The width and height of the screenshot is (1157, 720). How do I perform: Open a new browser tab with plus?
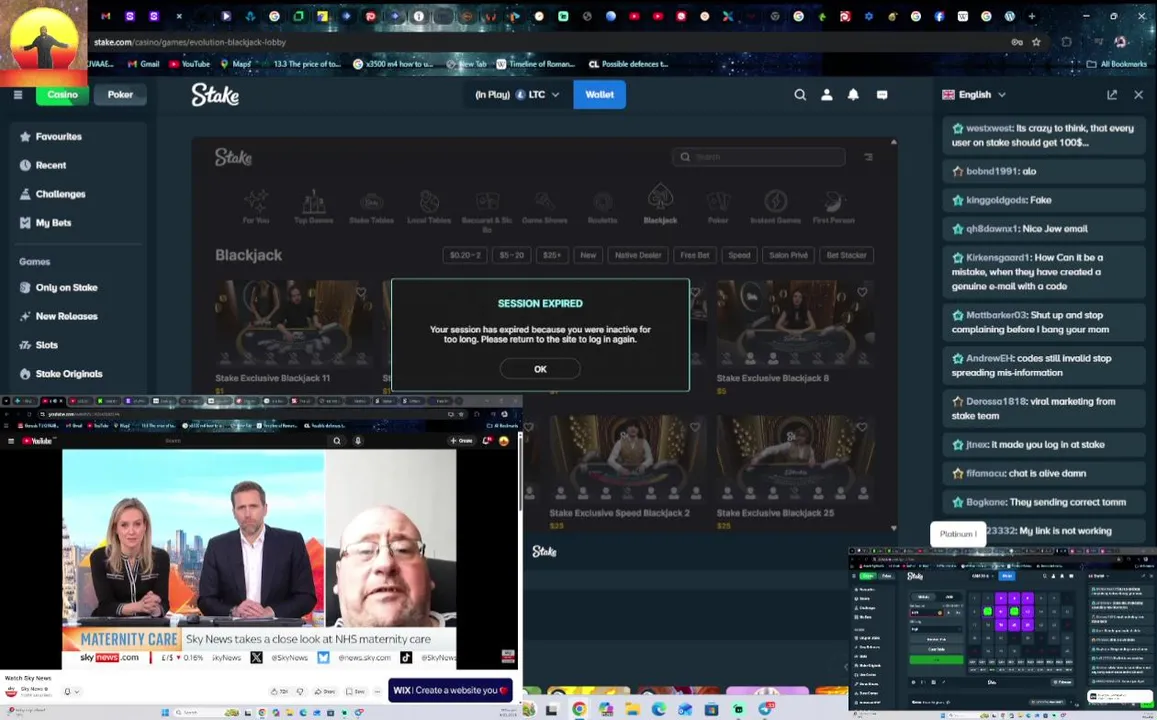pyautogui.click(x=1032, y=15)
